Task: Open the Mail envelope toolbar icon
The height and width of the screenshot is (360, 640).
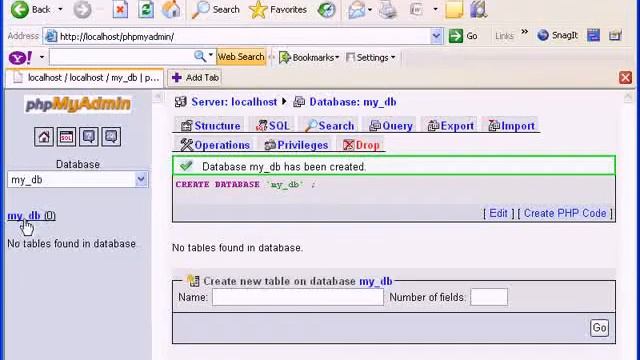Action: (356, 10)
